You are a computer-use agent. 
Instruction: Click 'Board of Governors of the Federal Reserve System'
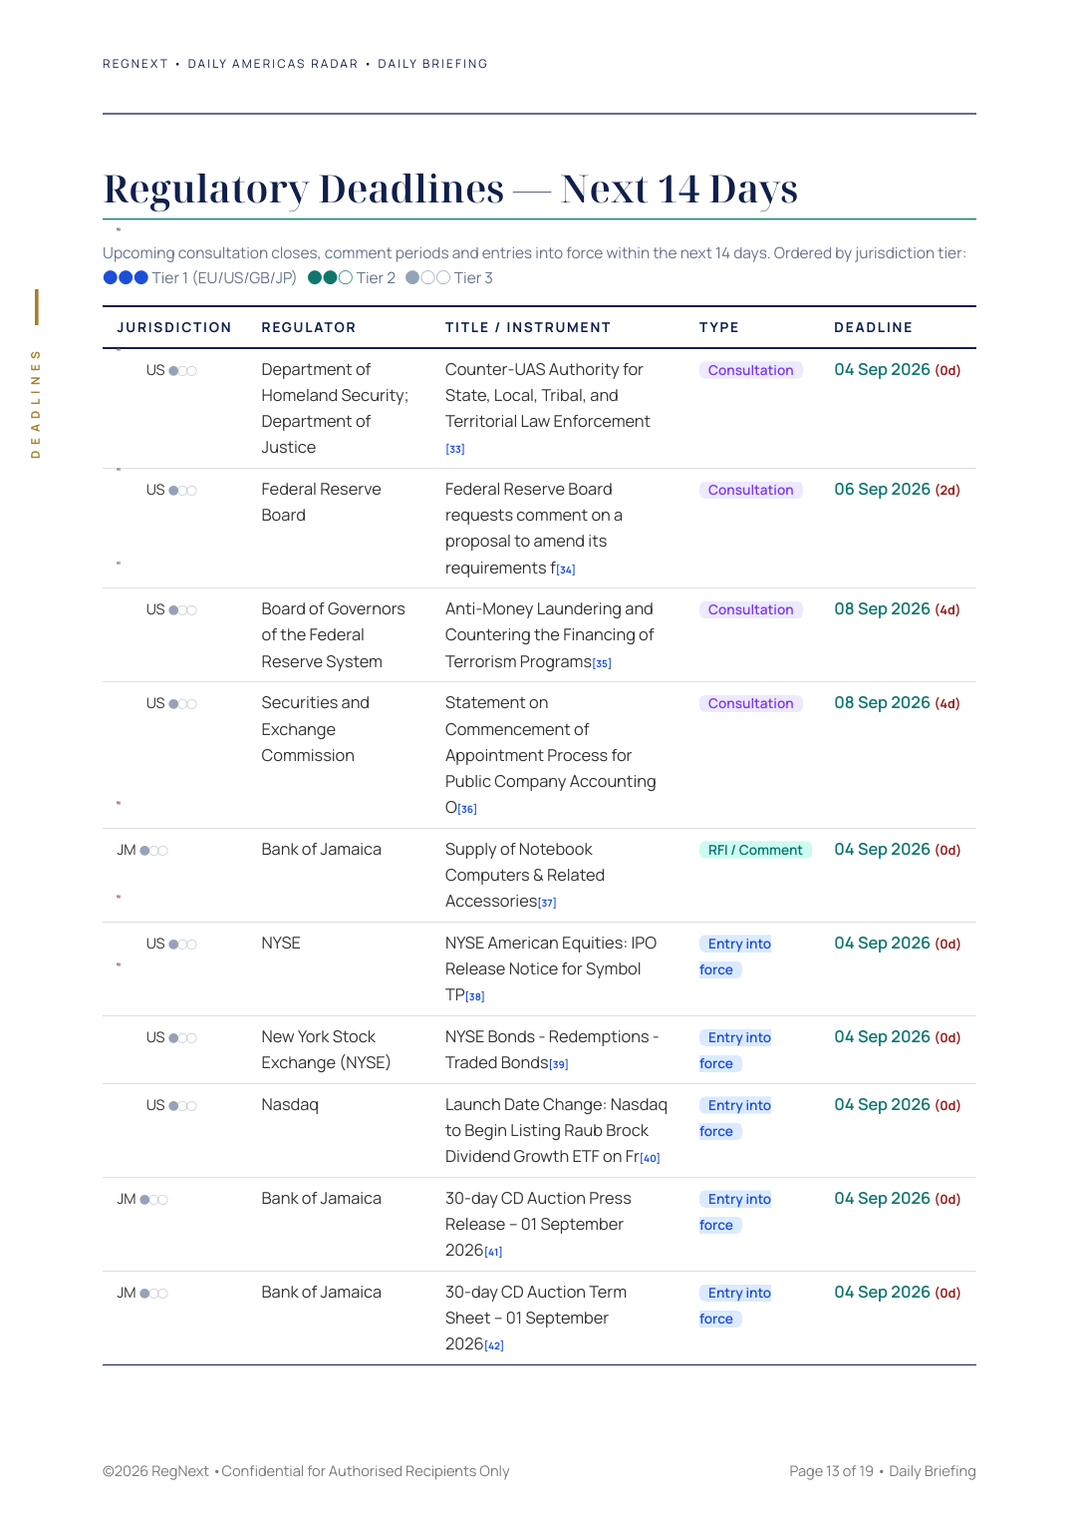pyautogui.click(x=333, y=635)
